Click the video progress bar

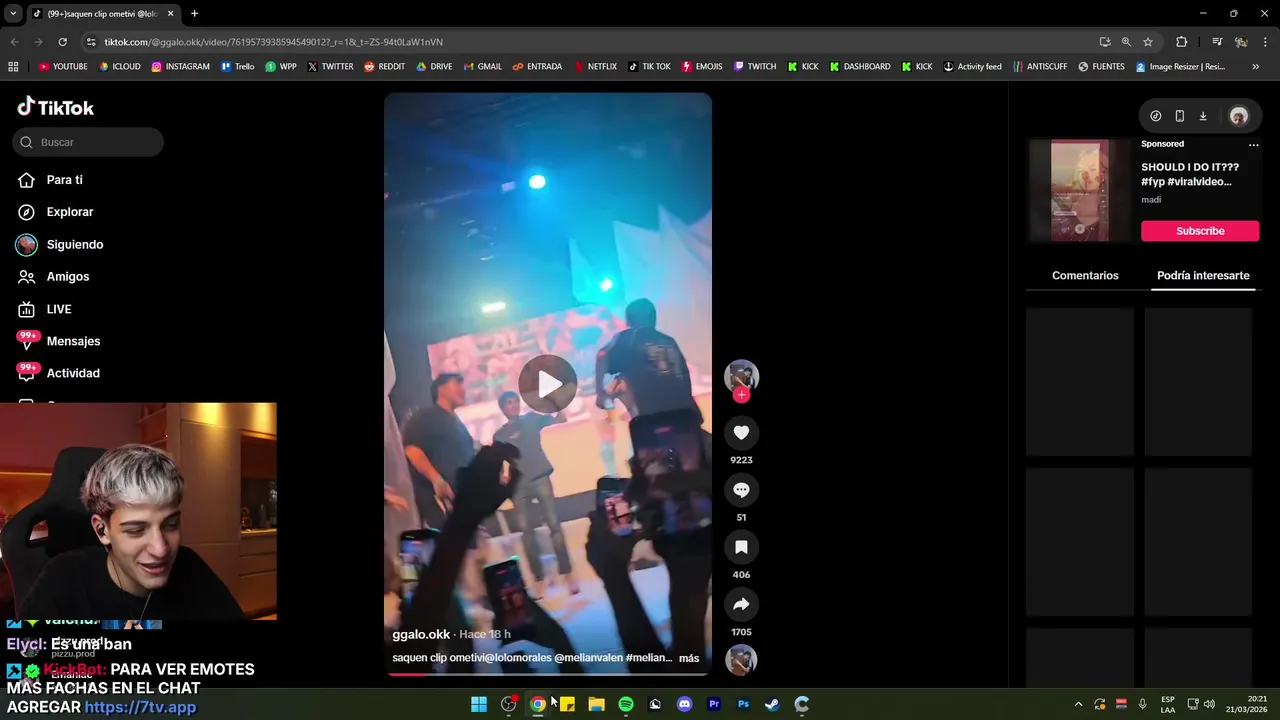coord(548,674)
